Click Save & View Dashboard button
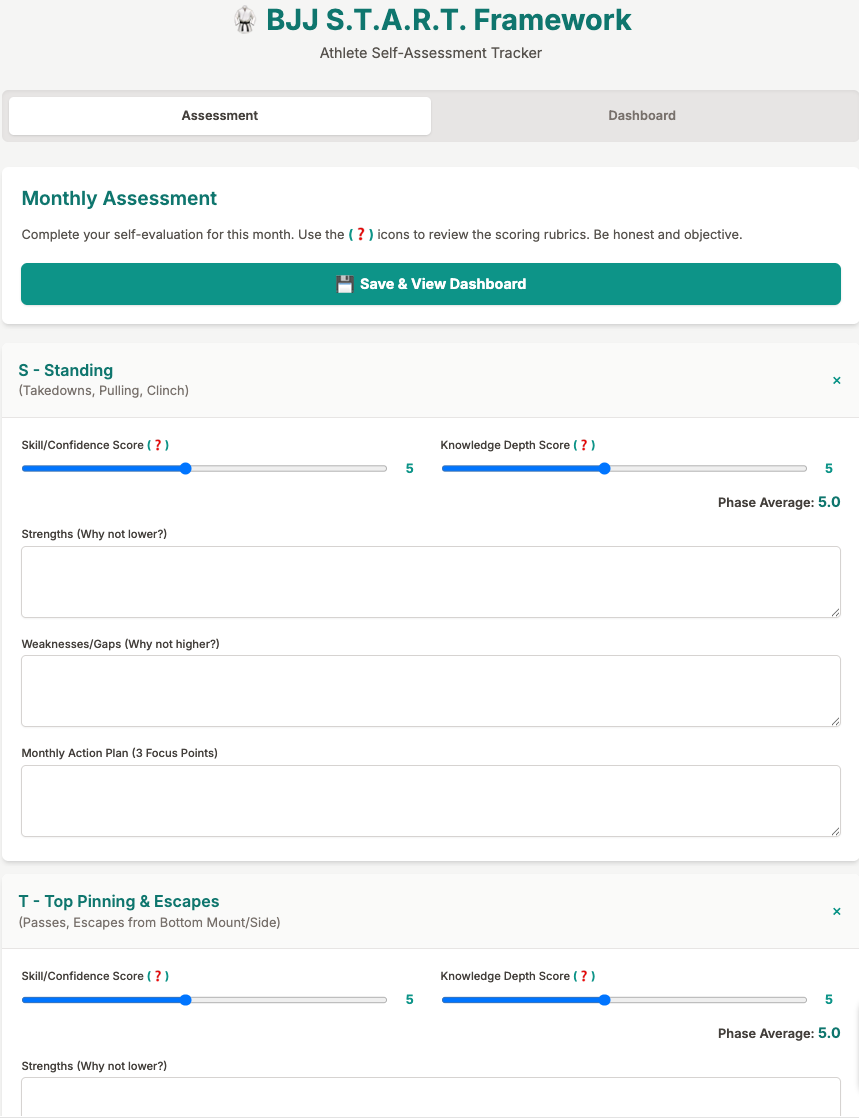The image size is (859, 1120). pyautogui.click(x=431, y=284)
